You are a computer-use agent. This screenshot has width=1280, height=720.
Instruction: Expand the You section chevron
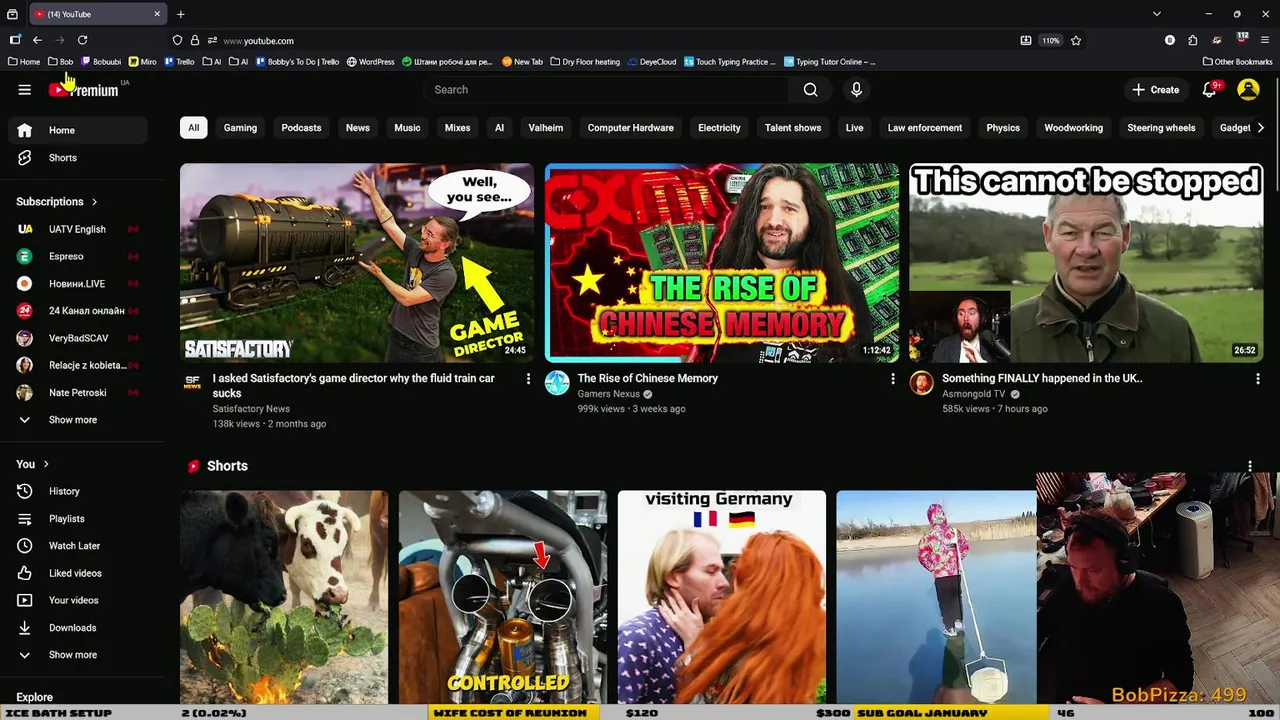45,464
